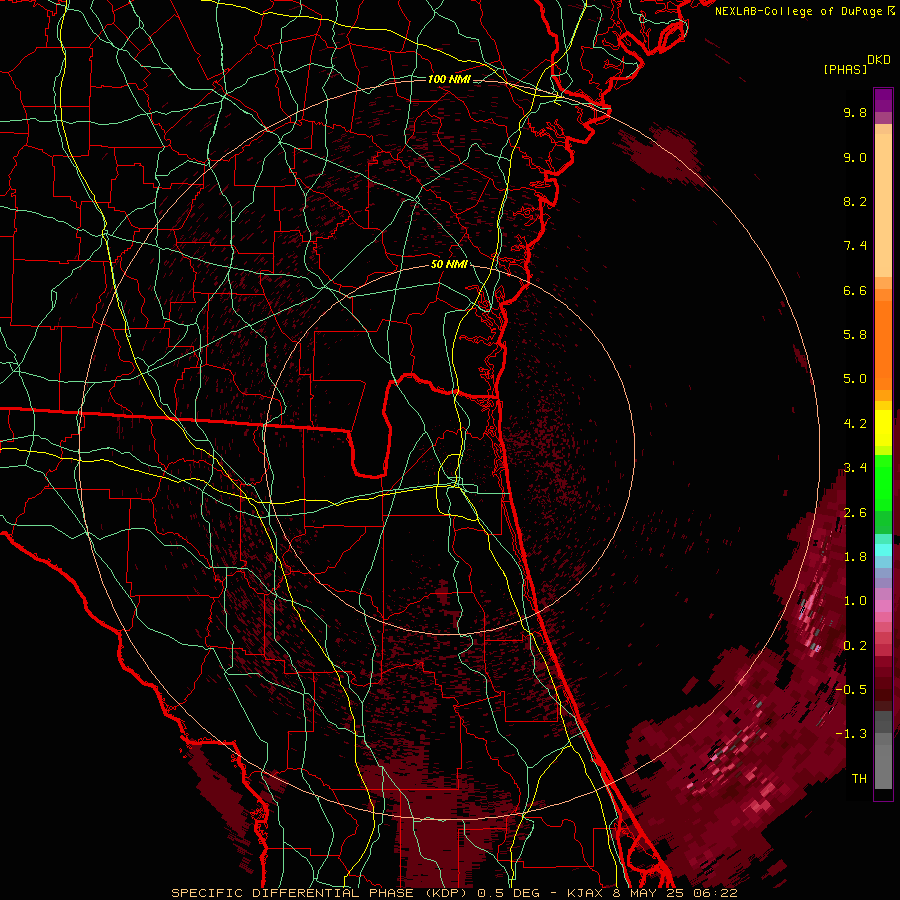Click the 8.2 scale value

(855, 201)
